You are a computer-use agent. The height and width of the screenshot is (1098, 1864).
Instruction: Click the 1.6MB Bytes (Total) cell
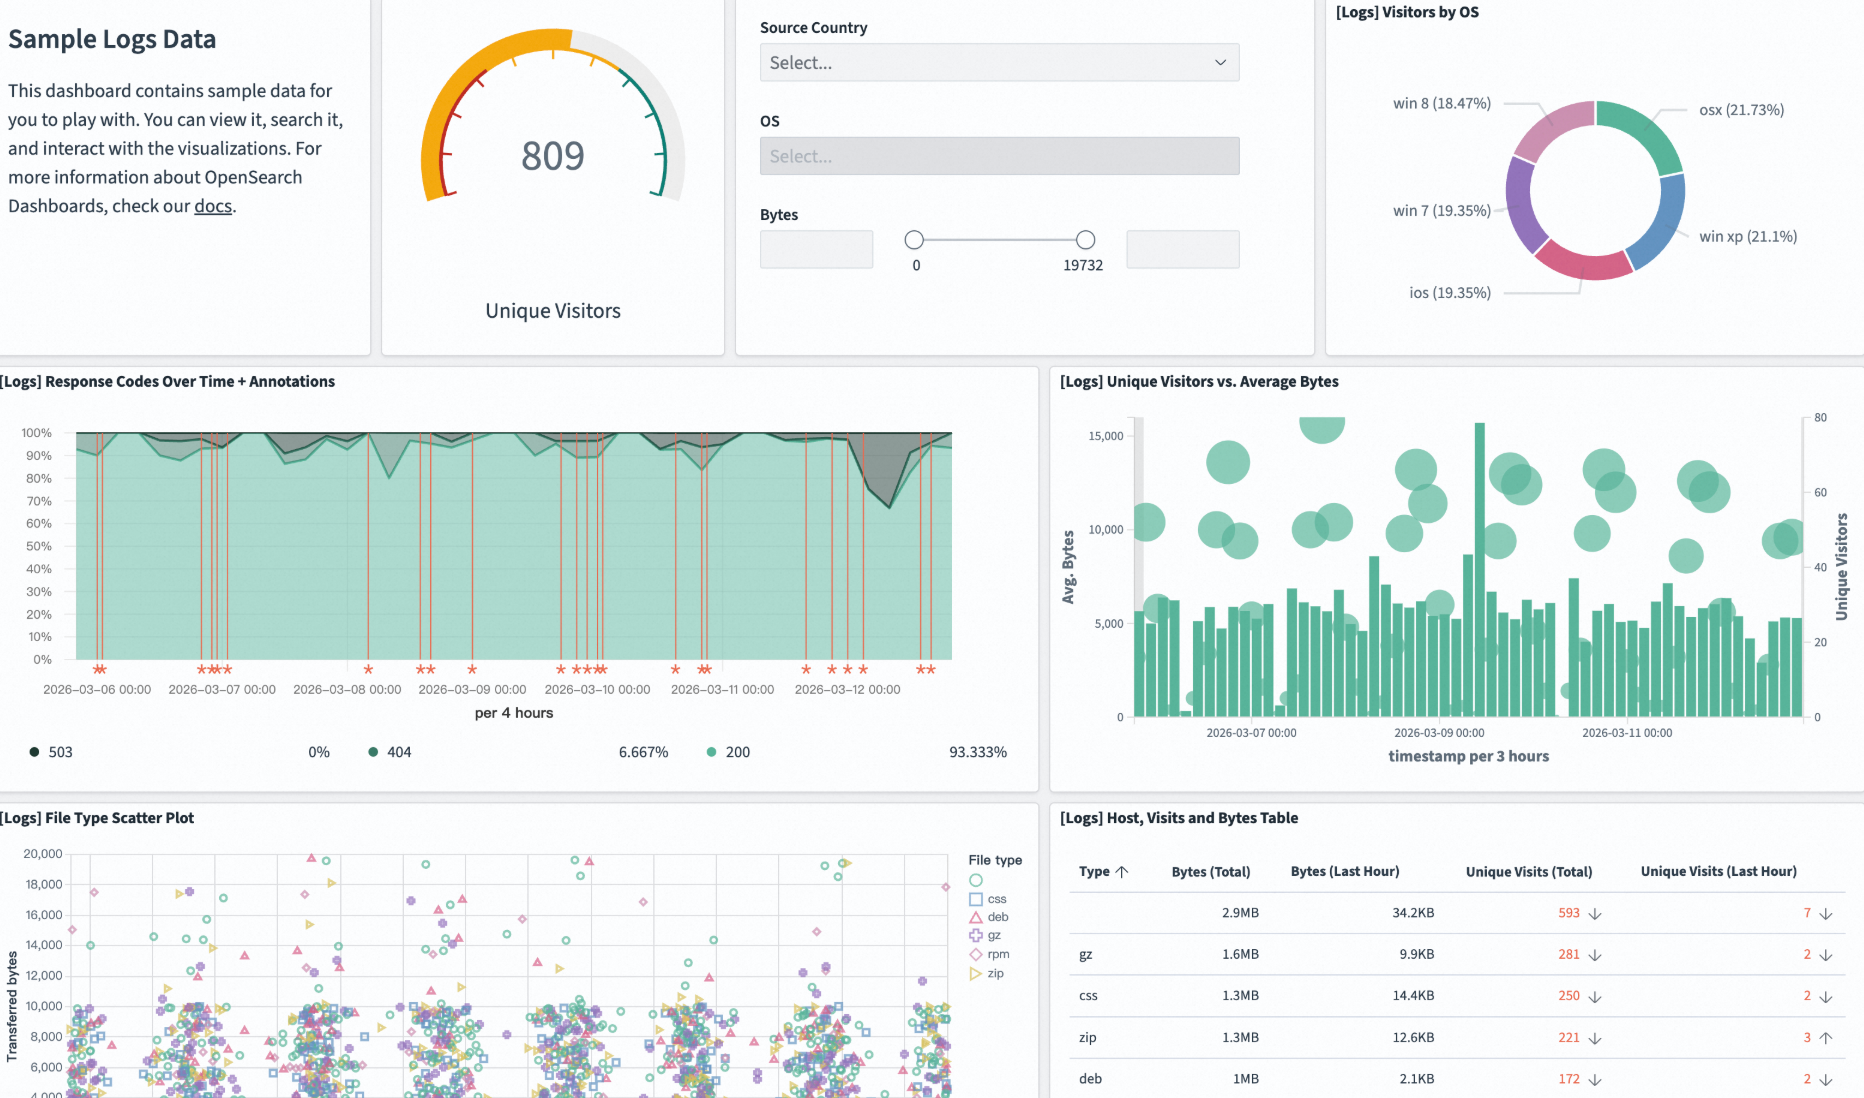1240,955
